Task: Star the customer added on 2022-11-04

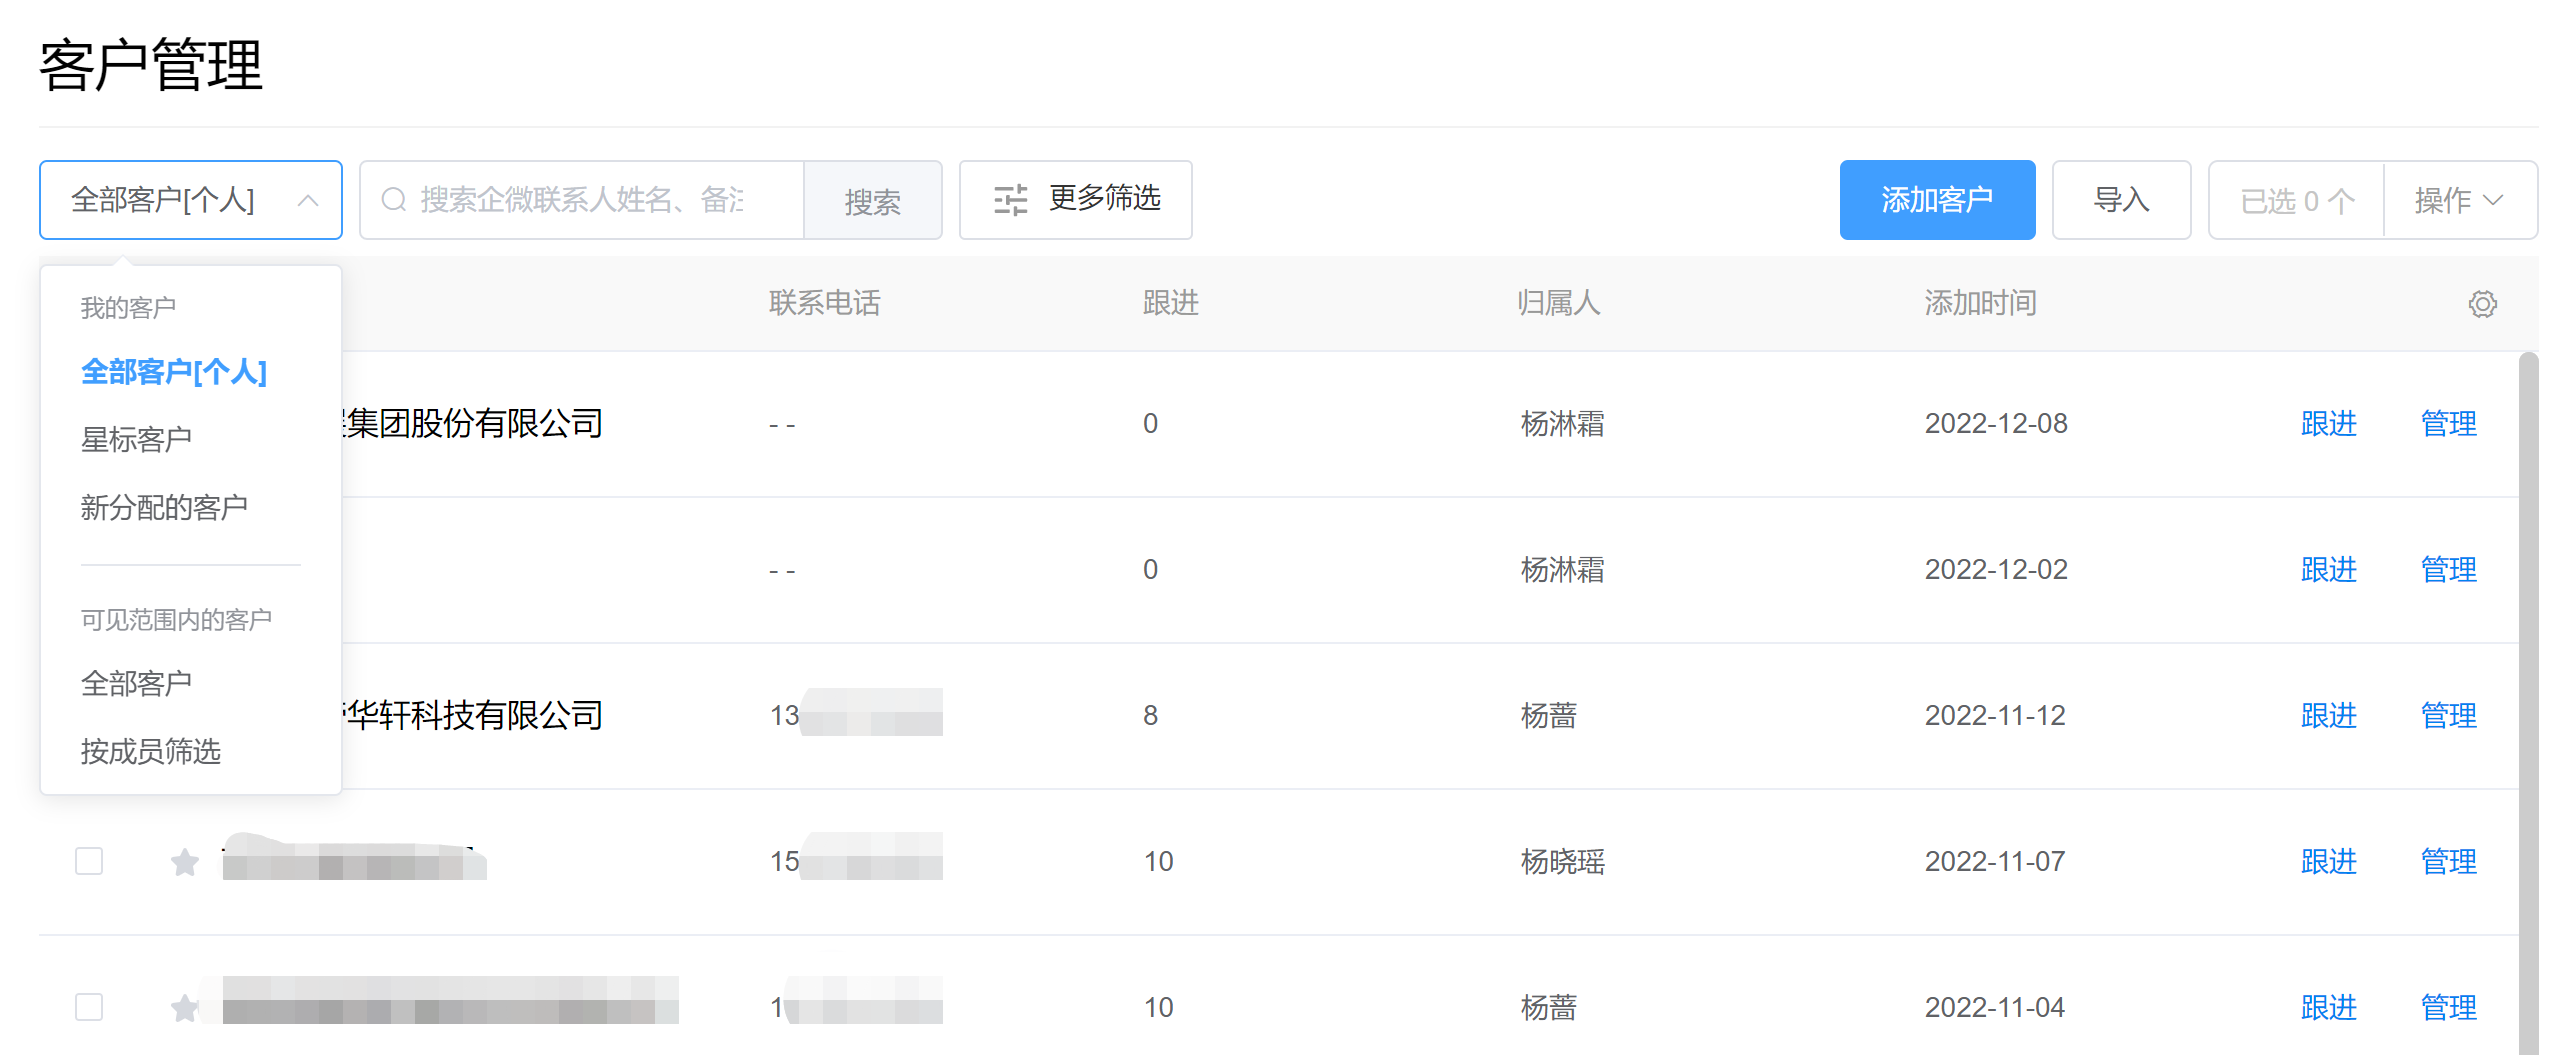Action: pos(185,1007)
